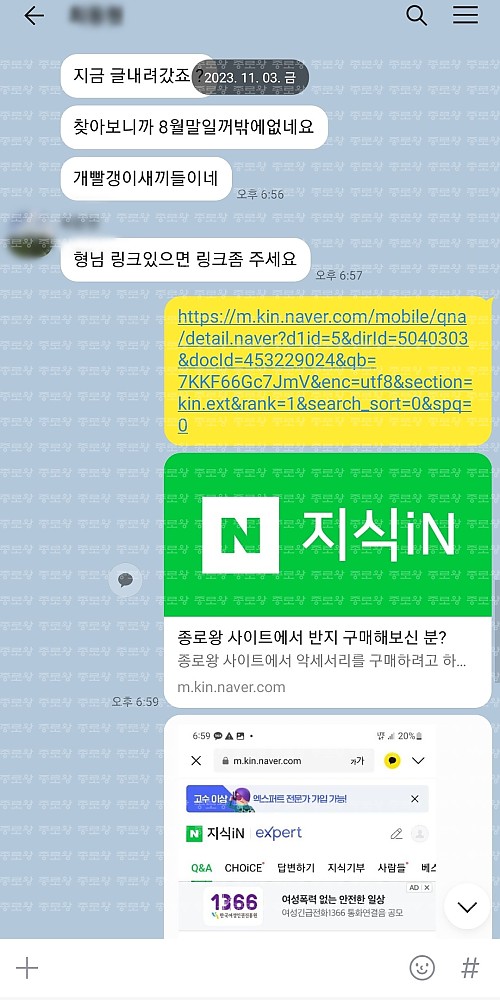Tap the 2023. 11. 03. date badge
Image resolution: width=500 pixels, height=1000 pixels.
click(x=251, y=77)
